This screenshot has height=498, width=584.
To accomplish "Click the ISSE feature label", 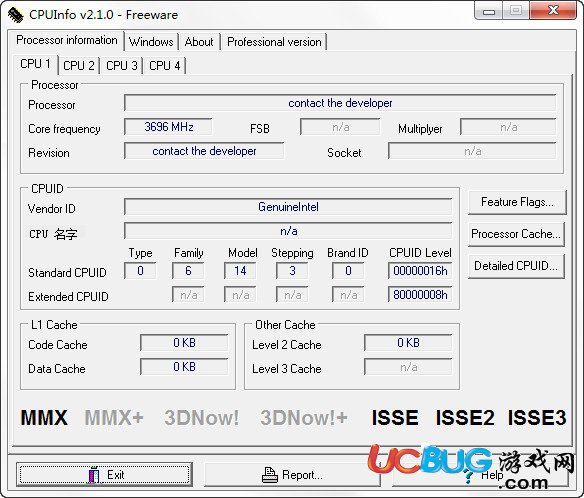I will click(395, 417).
